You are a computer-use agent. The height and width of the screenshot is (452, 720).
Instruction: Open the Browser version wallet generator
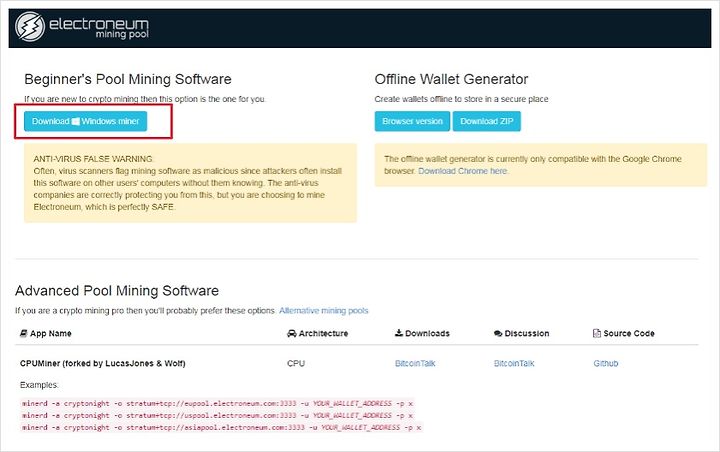[x=412, y=121]
